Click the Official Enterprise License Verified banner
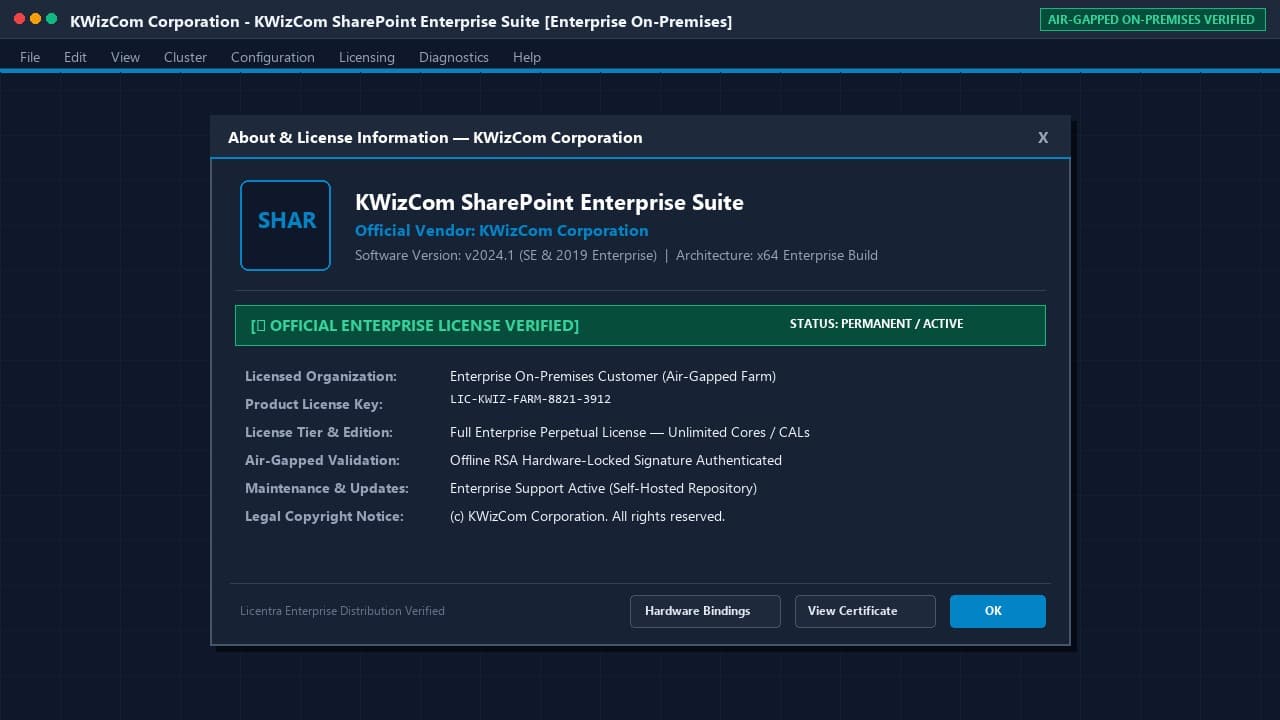 point(640,325)
